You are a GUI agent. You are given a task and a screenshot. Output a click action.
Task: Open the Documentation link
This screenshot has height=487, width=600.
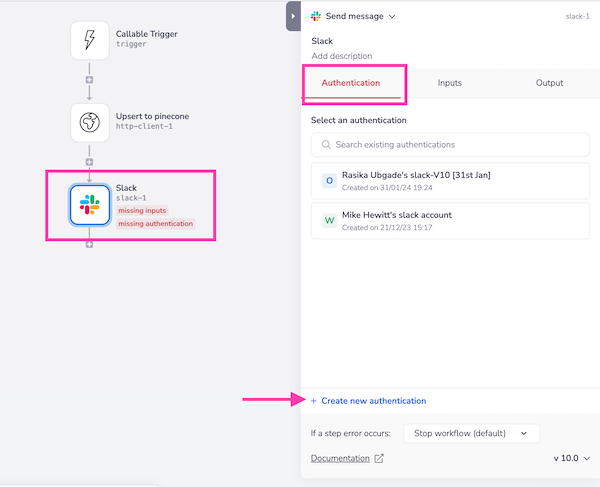[x=340, y=459]
